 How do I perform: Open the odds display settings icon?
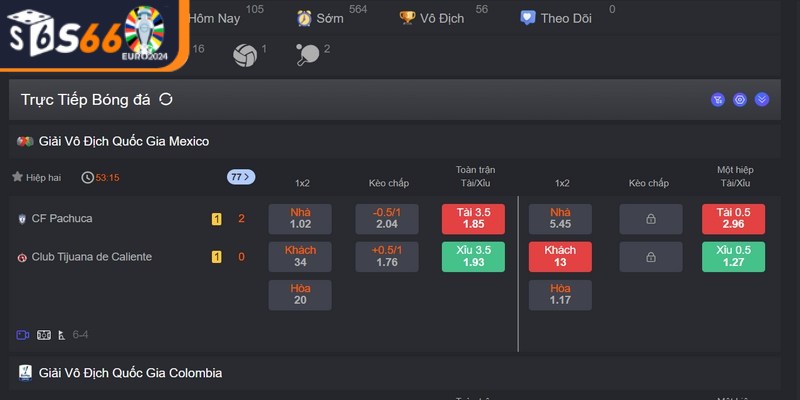[740, 99]
